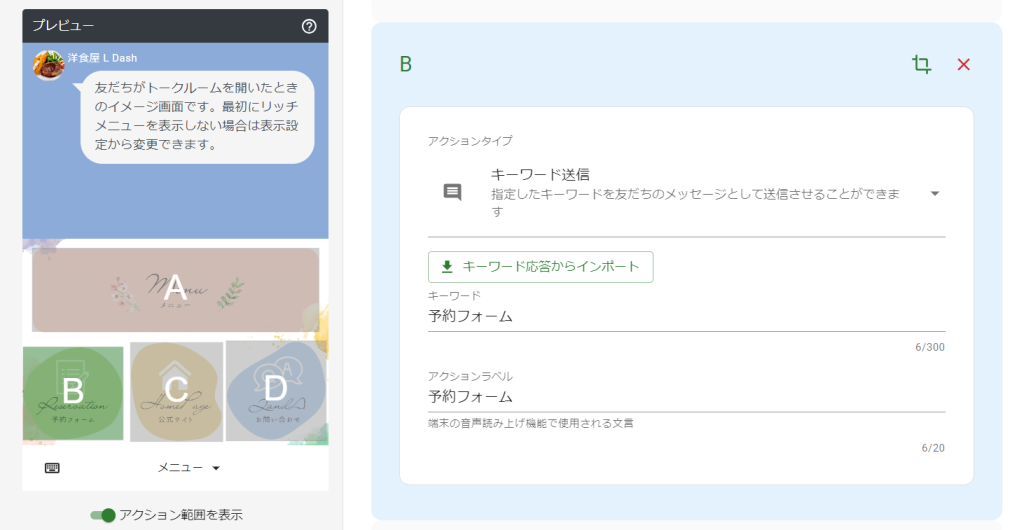Screen dimensions: 1024x530
Task: Click the キーワード送信 action type label
Action: pyautogui.click(x=540, y=174)
